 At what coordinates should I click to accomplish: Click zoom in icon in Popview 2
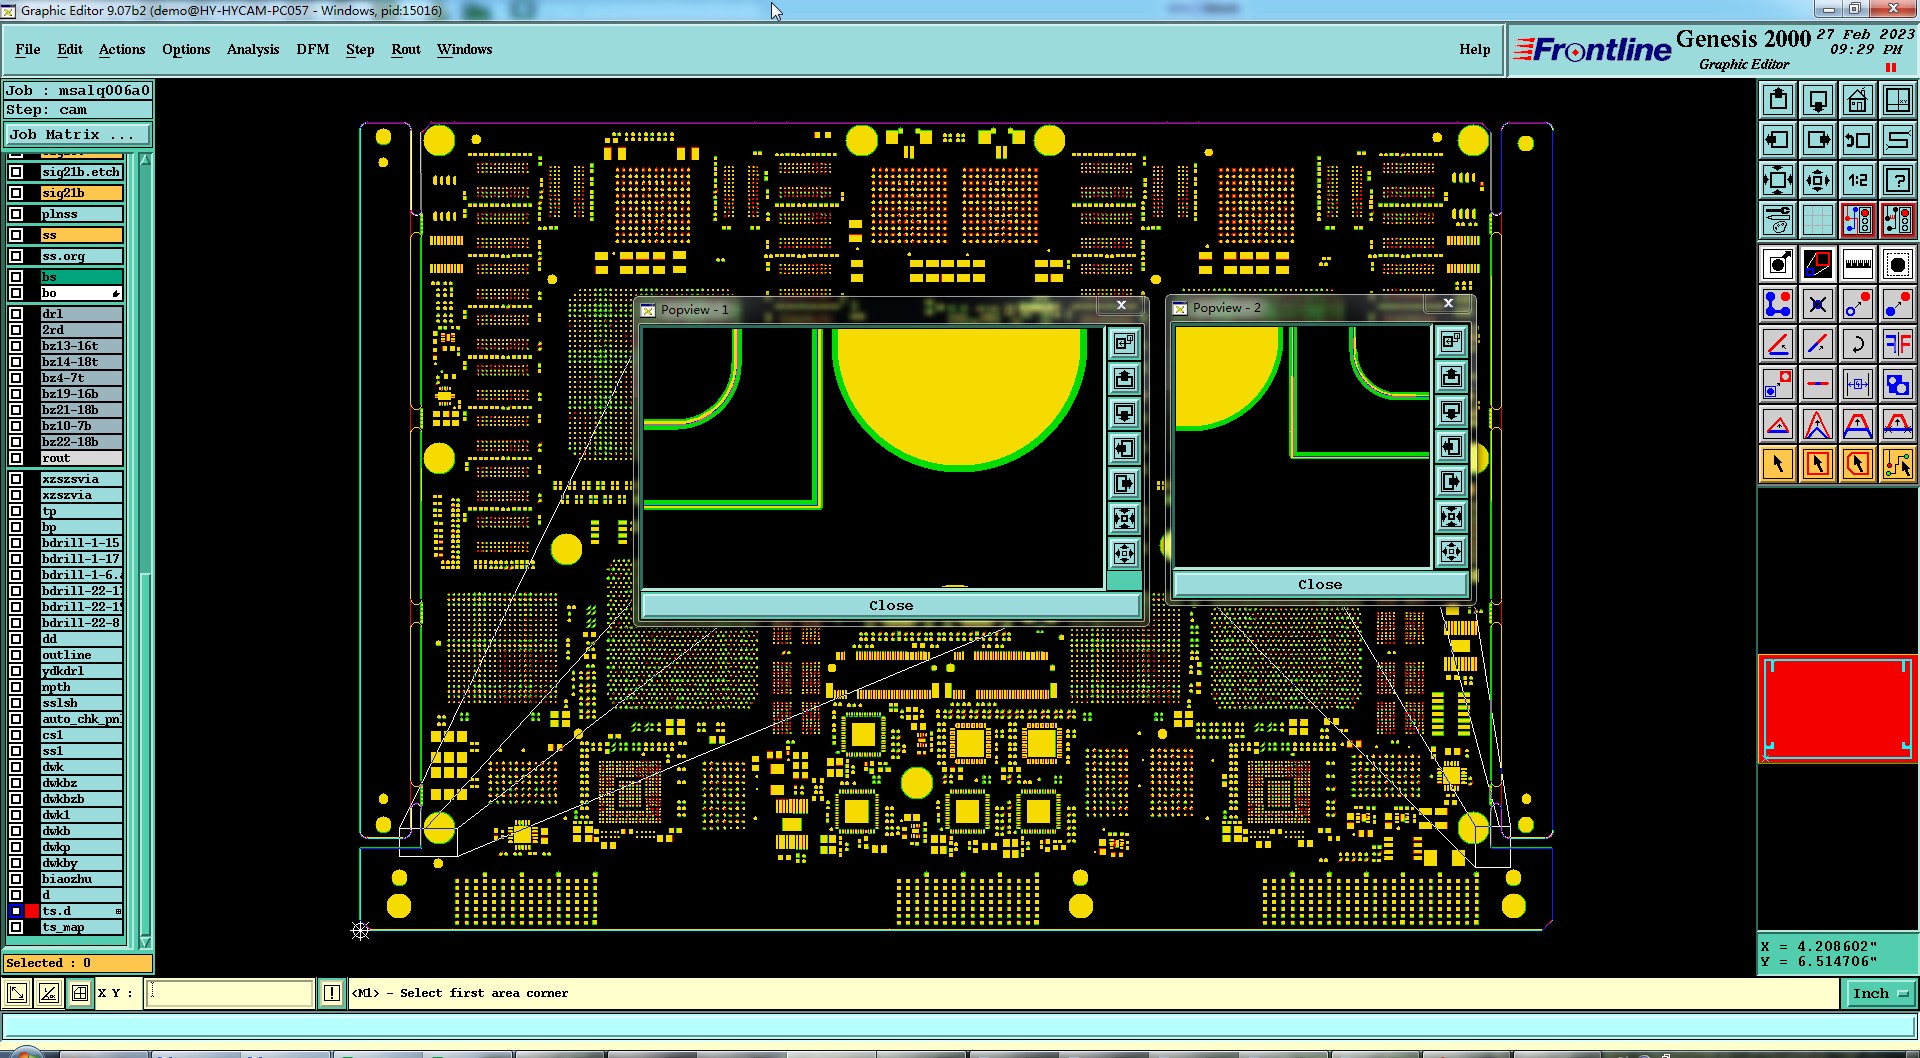(x=1452, y=517)
